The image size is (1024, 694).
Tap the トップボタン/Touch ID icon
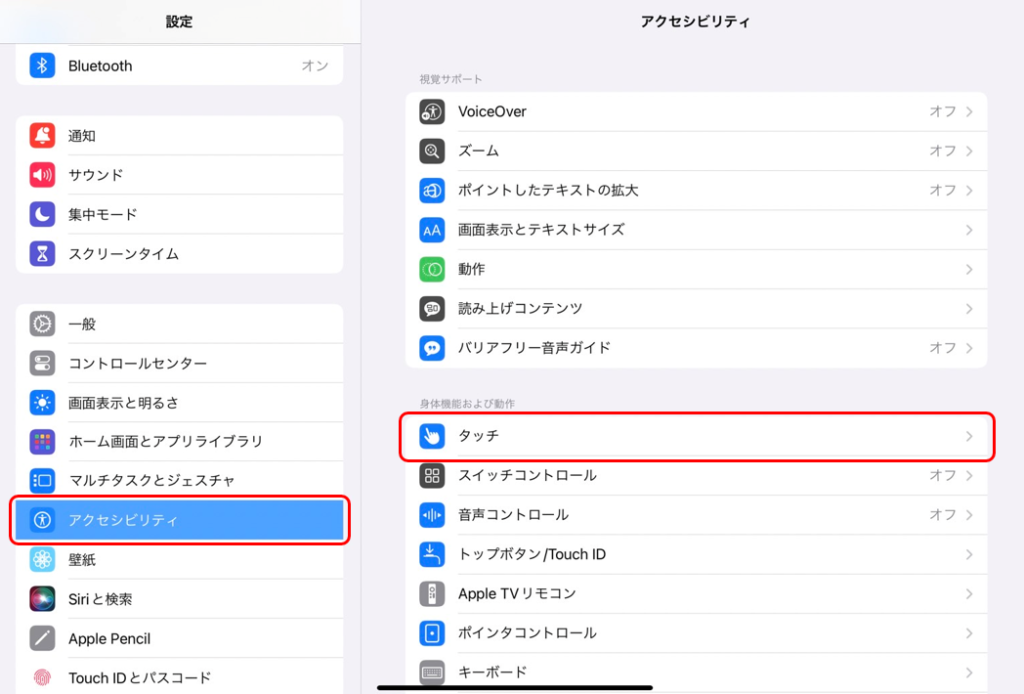click(x=432, y=554)
